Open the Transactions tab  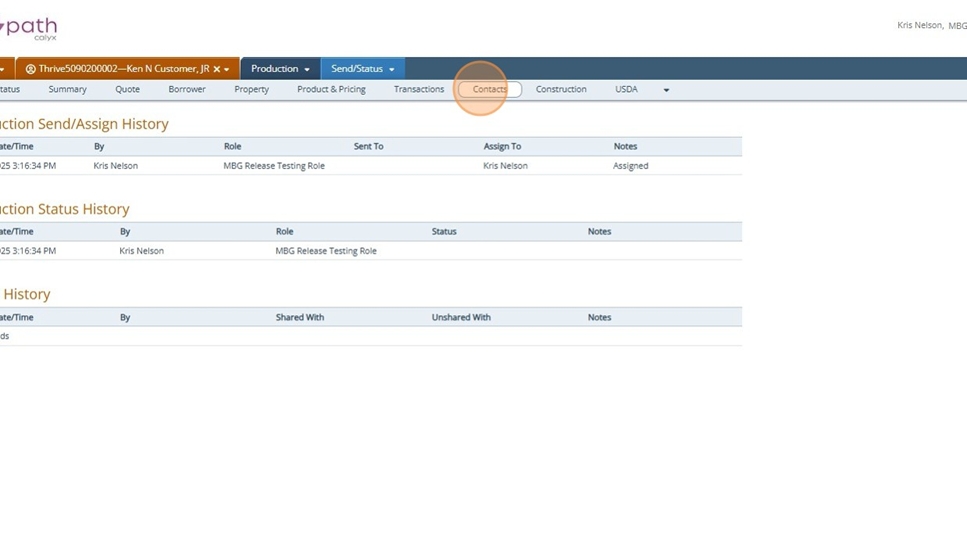(418, 89)
